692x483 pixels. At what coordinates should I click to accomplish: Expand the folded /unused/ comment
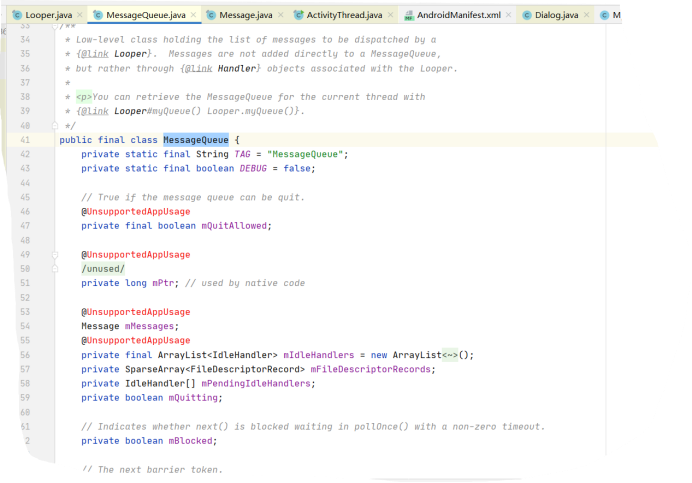coord(103,269)
